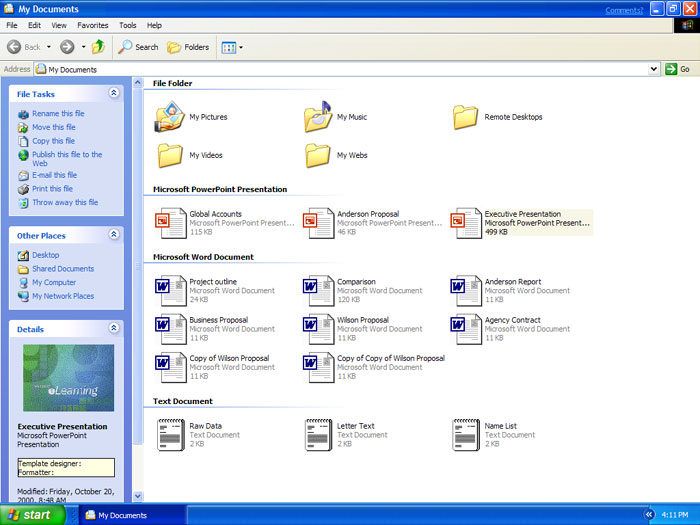Screen dimensions: 700x525
Task: Select the Raw Data text document icon
Action: click(171, 435)
